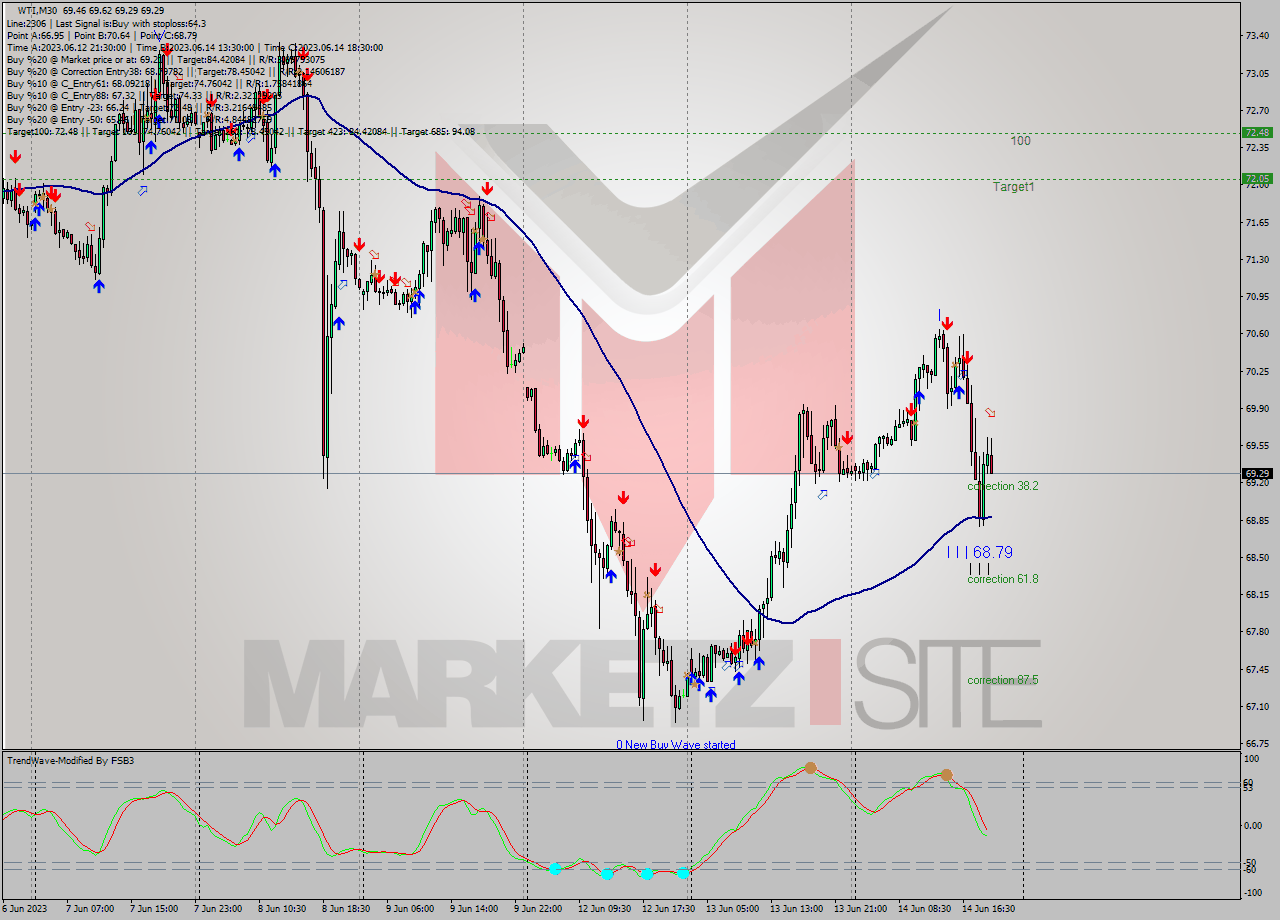Click the 'TrendWave-Modified By FSB3' indicator title
This screenshot has height=920, width=1280.
tap(70, 761)
